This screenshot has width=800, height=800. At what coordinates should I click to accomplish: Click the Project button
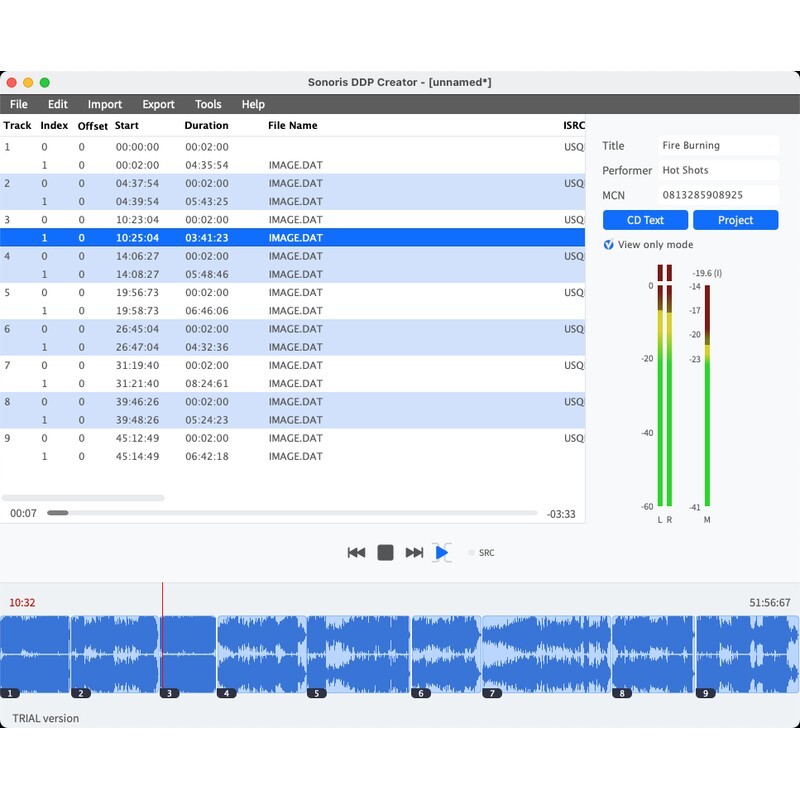click(x=735, y=220)
